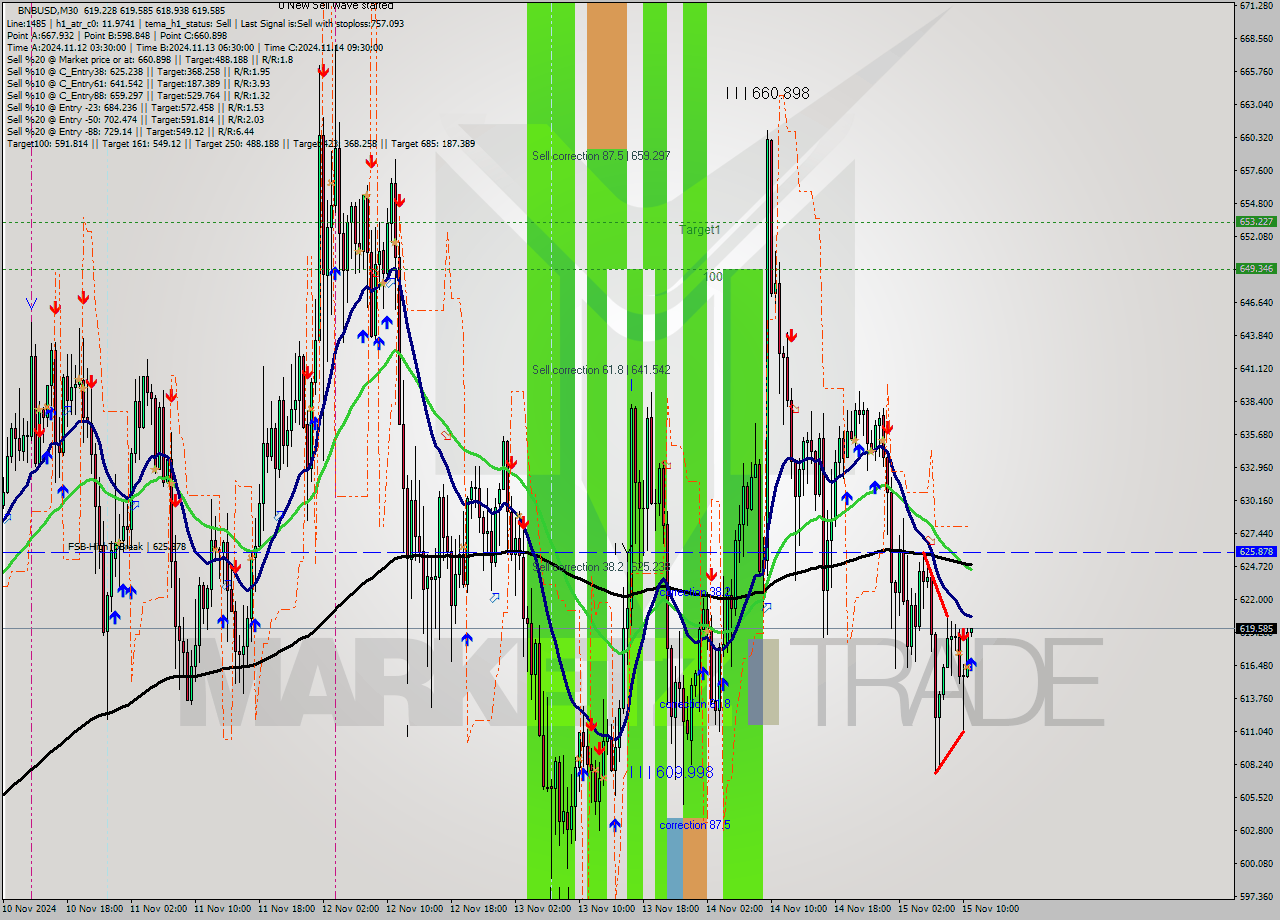The image size is (1280, 920).
Task: Click the '13 Nov 10:00' time axis label
Action: pos(608,909)
